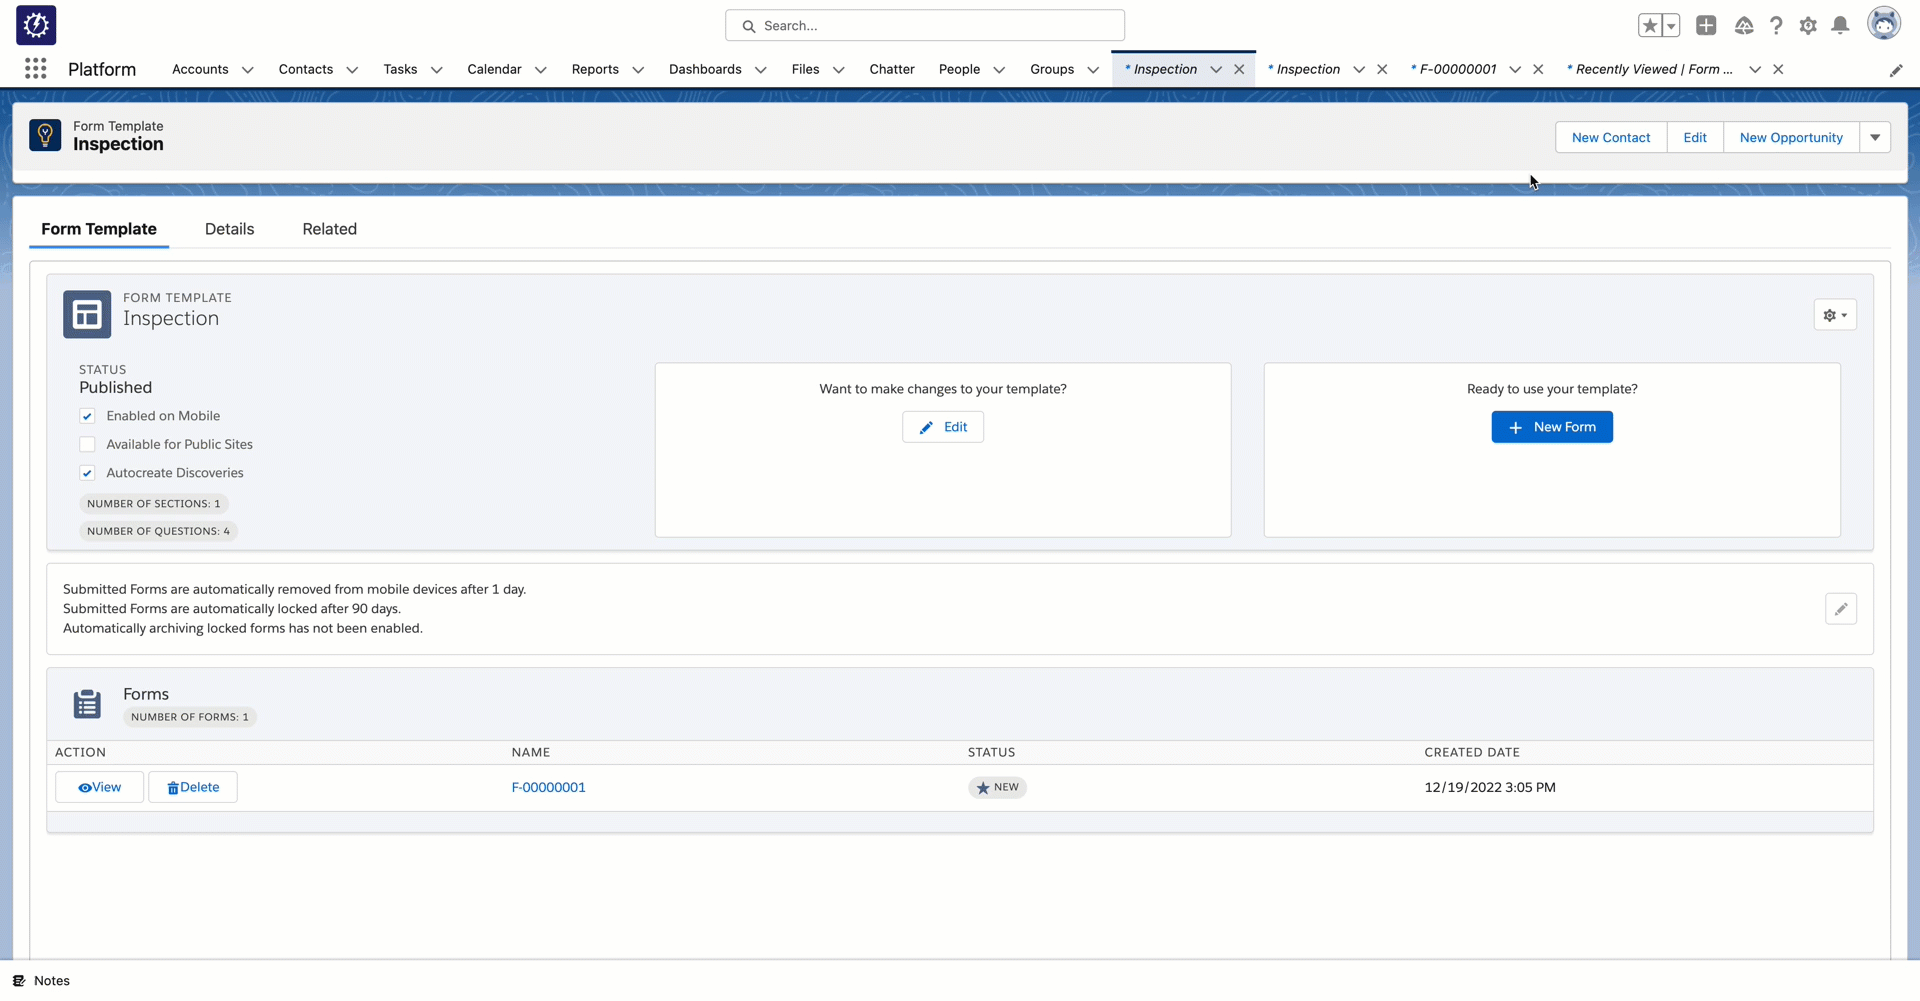Expand the Files nav dropdown

(838, 70)
